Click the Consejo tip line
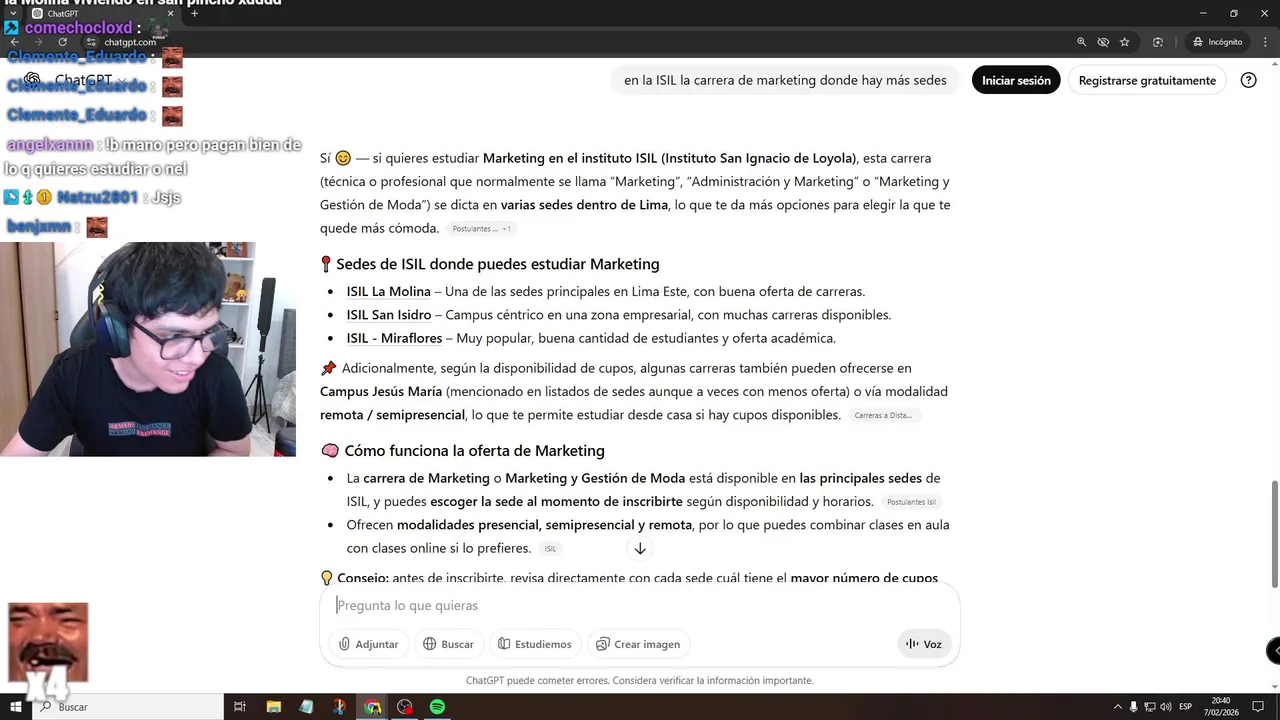Viewport: 1280px width, 720px height. coord(629,578)
